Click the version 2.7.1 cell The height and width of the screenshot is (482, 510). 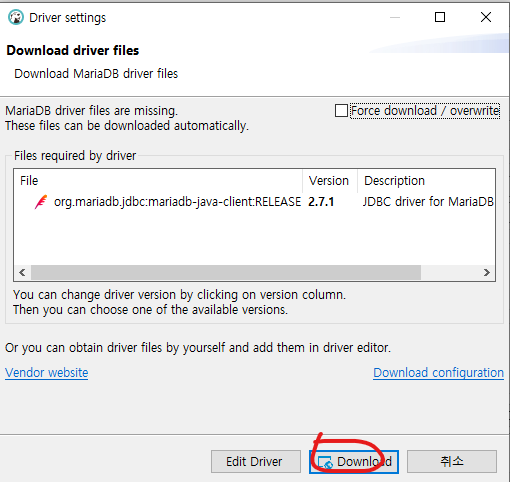[321, 202]
